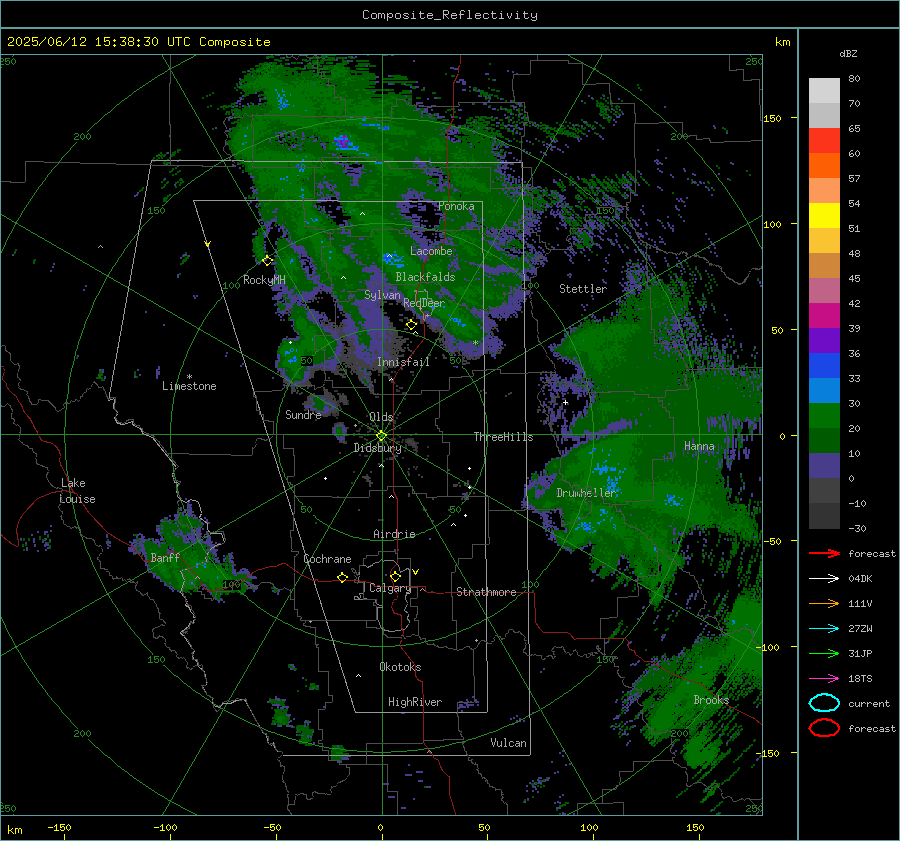
Task: Click the -30 dBZ scale value
Action: point(857,528)
